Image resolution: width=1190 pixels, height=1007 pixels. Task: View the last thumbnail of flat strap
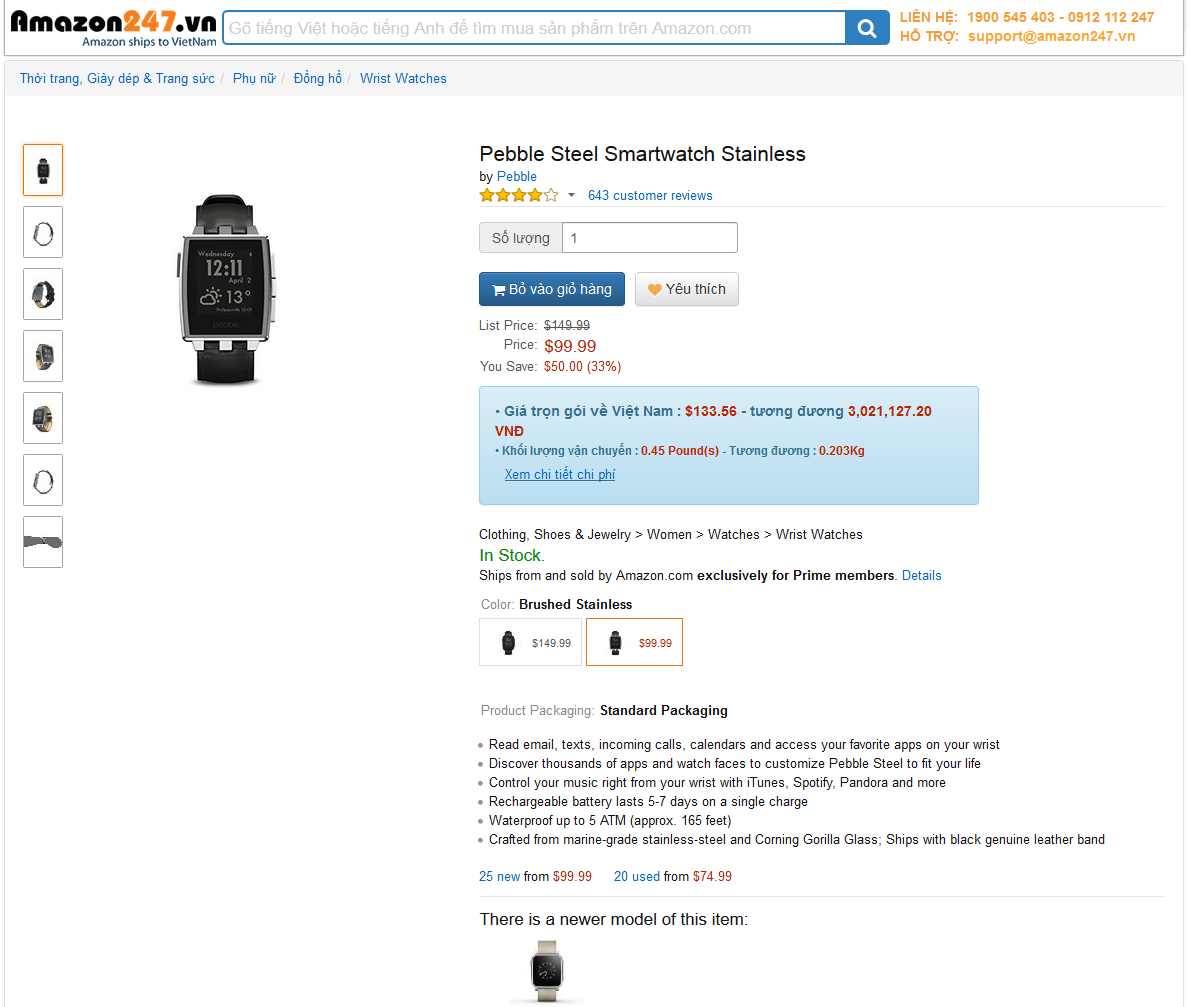click(x=43, y=542)
